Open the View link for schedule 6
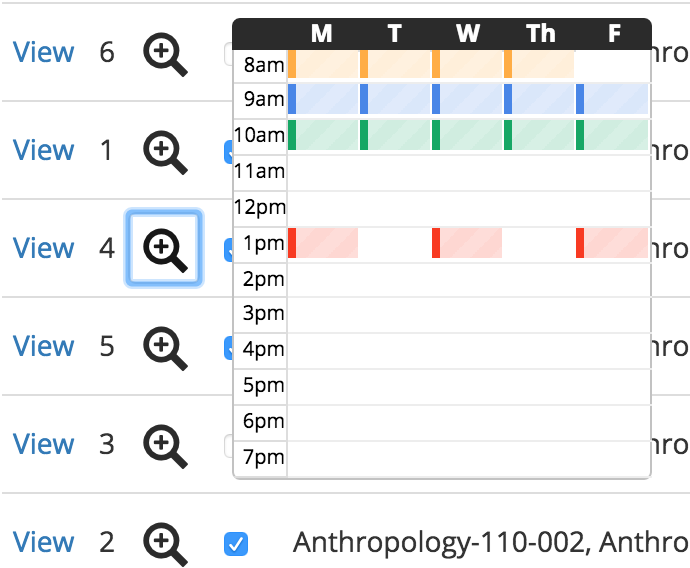 tap(43, 53)
